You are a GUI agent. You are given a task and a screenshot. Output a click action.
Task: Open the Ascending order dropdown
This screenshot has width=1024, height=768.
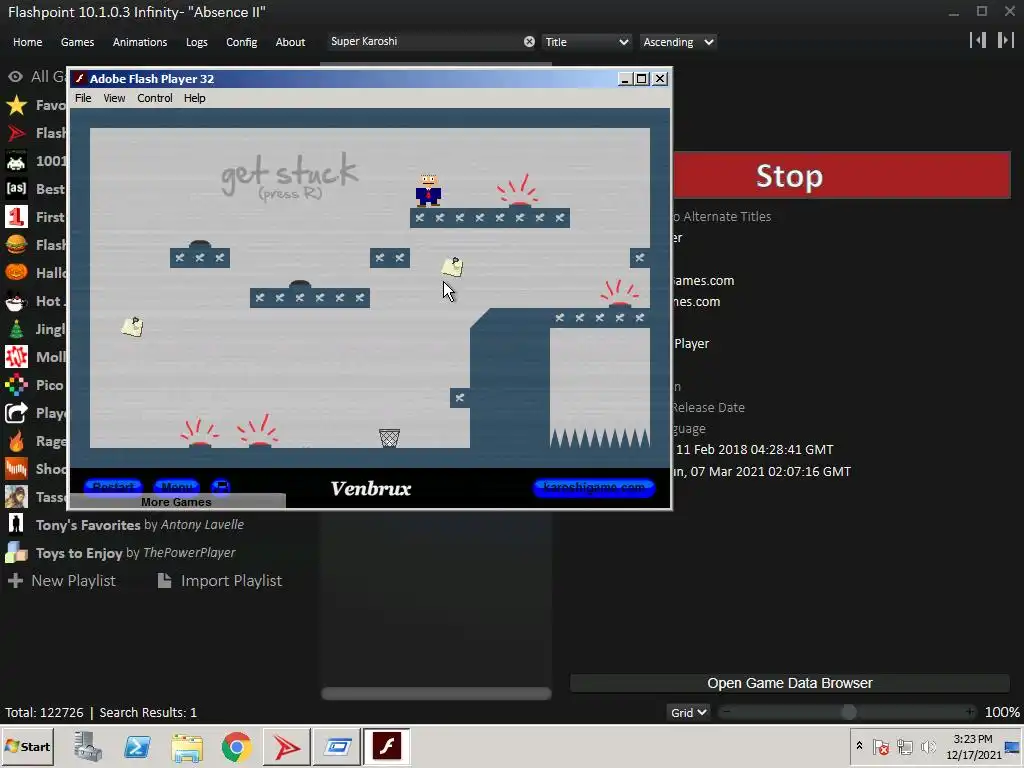click(678, 42)
